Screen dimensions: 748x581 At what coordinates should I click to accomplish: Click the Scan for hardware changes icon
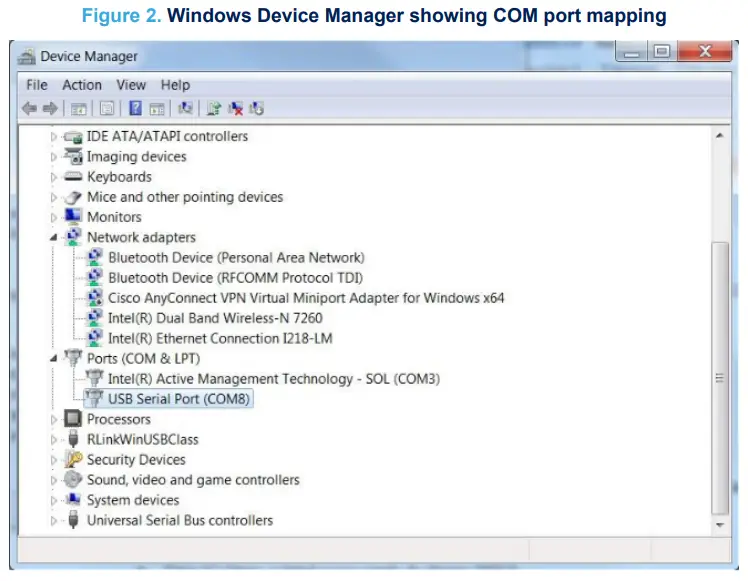(185, 108)
